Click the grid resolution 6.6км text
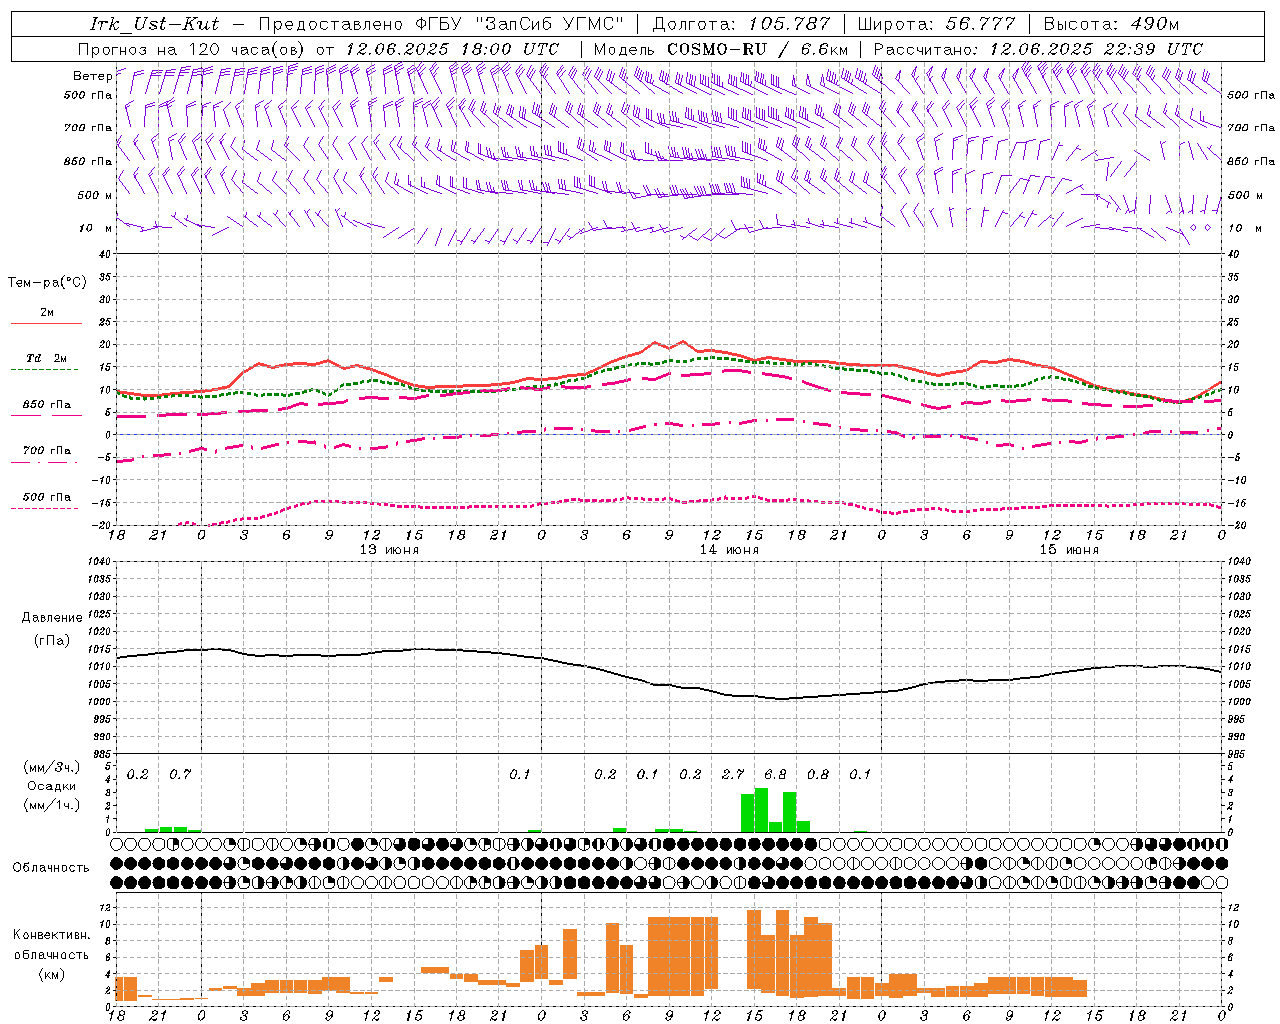1280x1024 pixels. coord(824,48)
